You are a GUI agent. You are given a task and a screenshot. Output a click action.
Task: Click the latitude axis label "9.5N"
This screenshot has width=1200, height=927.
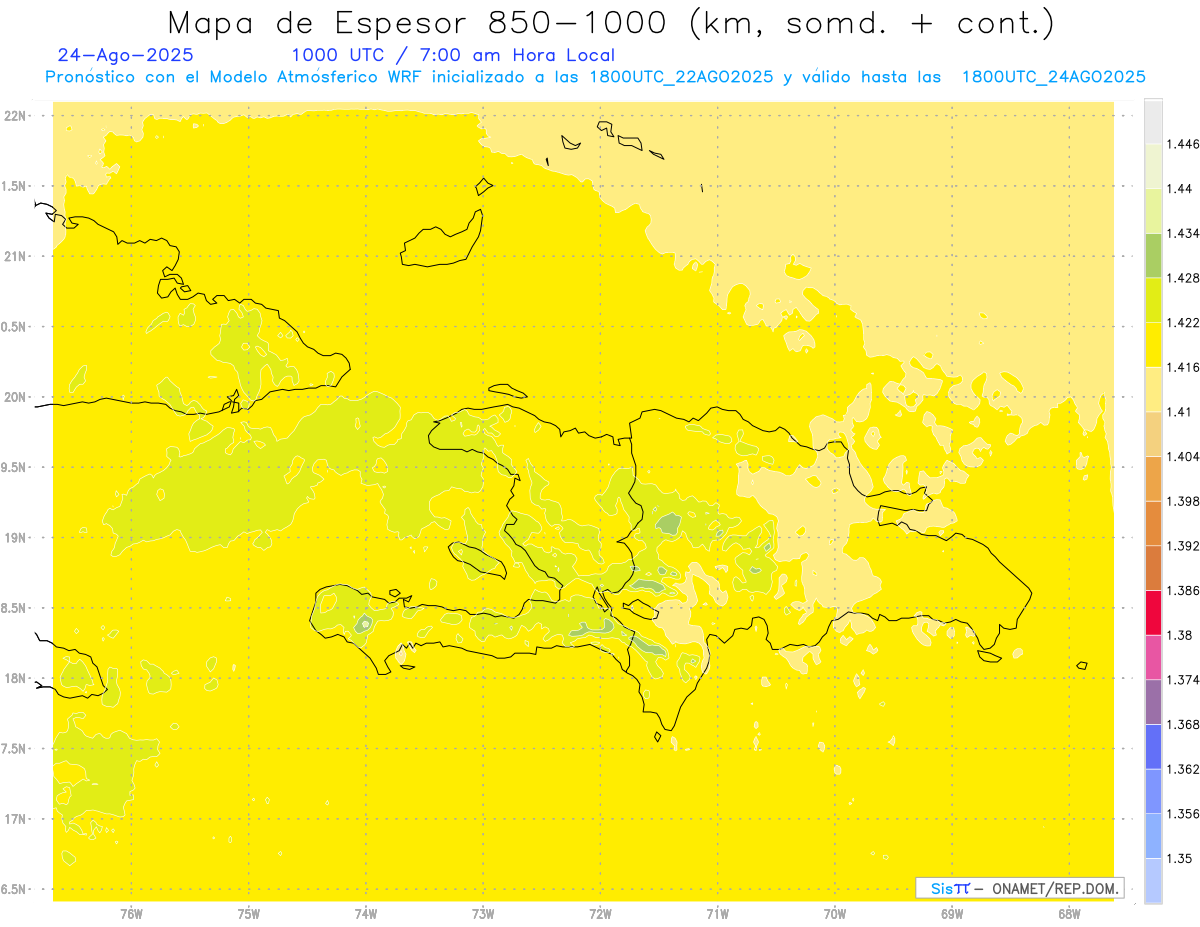tap(15, 468)
